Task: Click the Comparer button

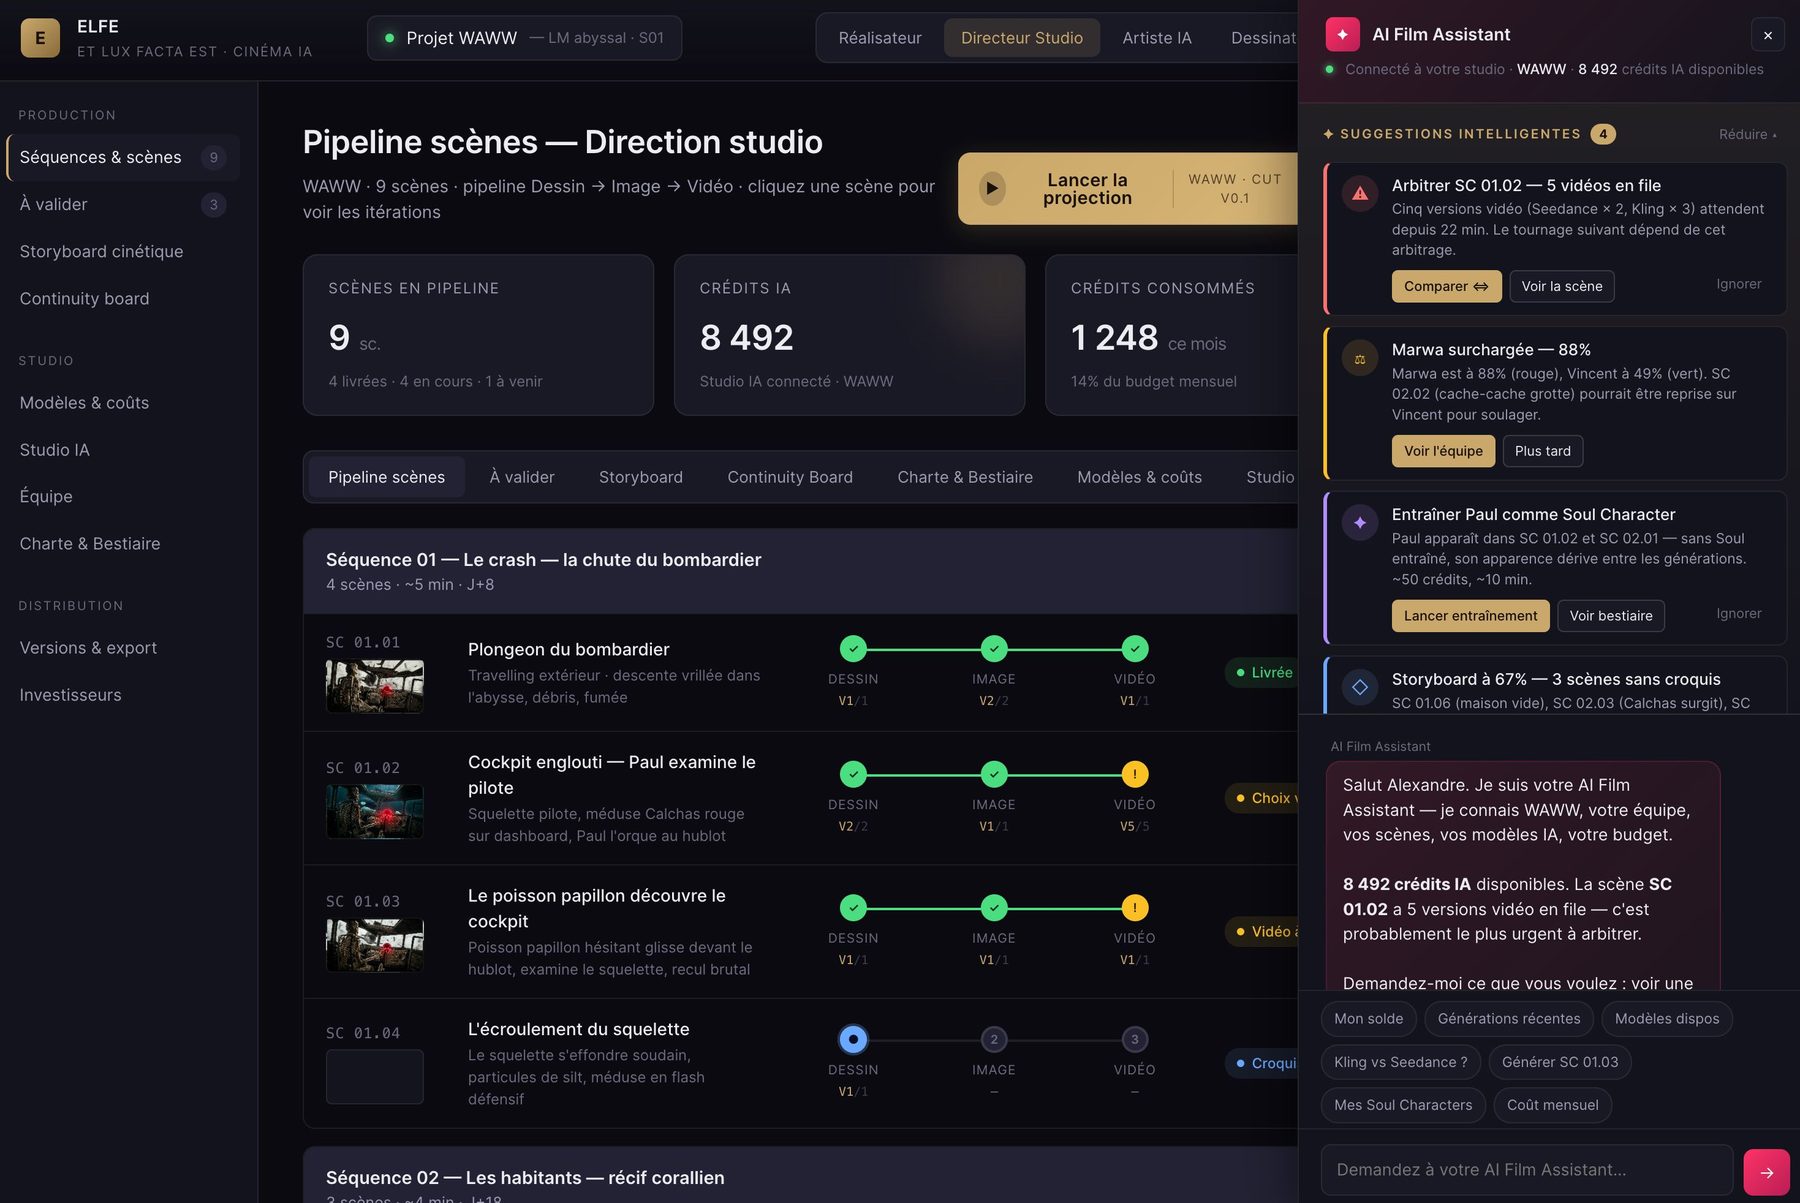Action: (1446, 286)
